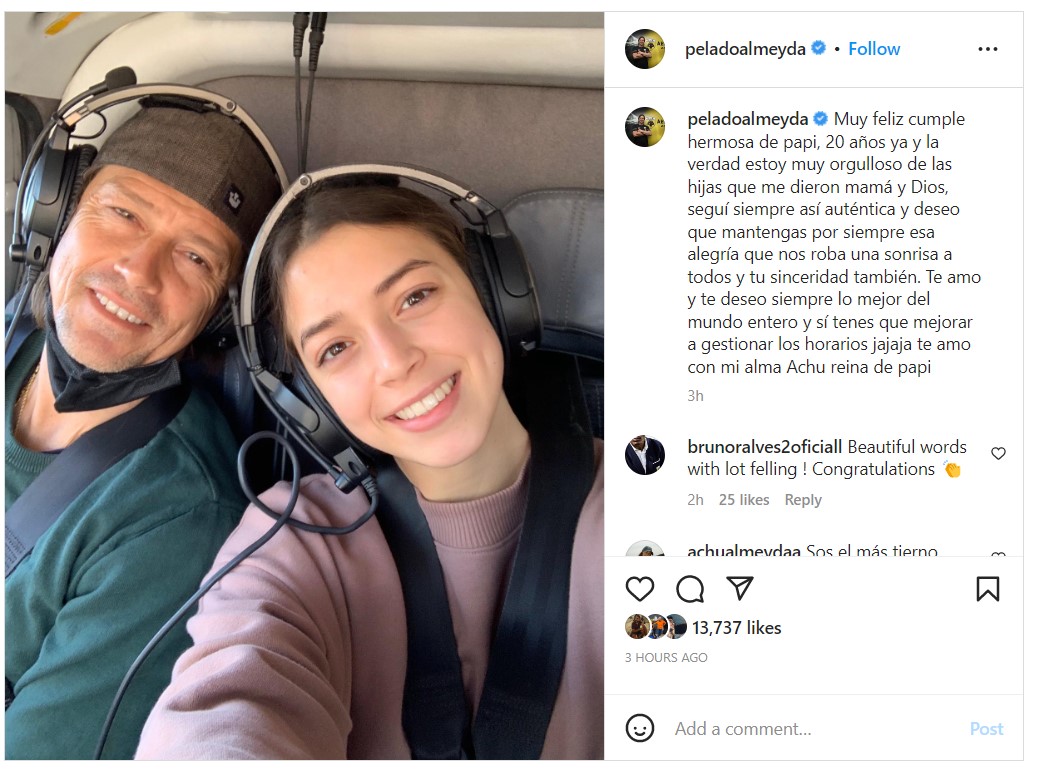Click verified badge next to header username

(x=819, y=48)
